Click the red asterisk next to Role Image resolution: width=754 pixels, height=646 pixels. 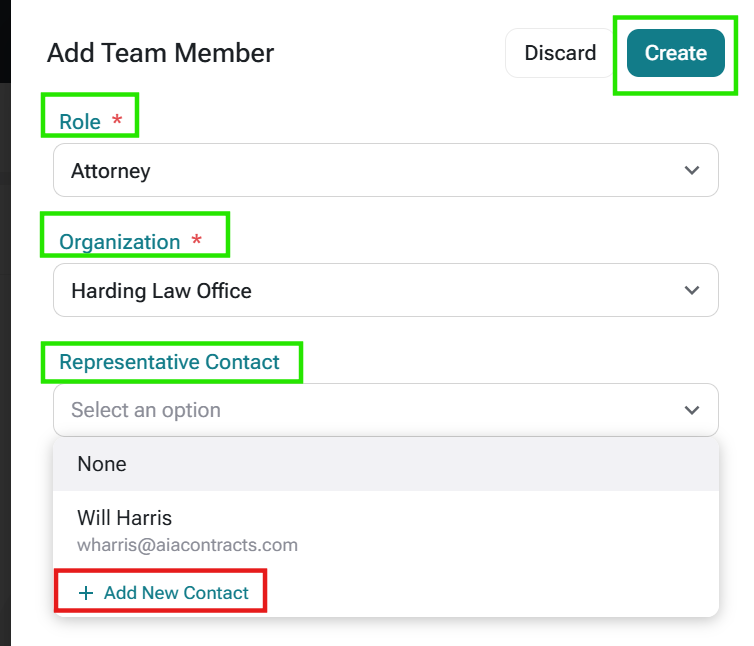[x=117, y=118]
